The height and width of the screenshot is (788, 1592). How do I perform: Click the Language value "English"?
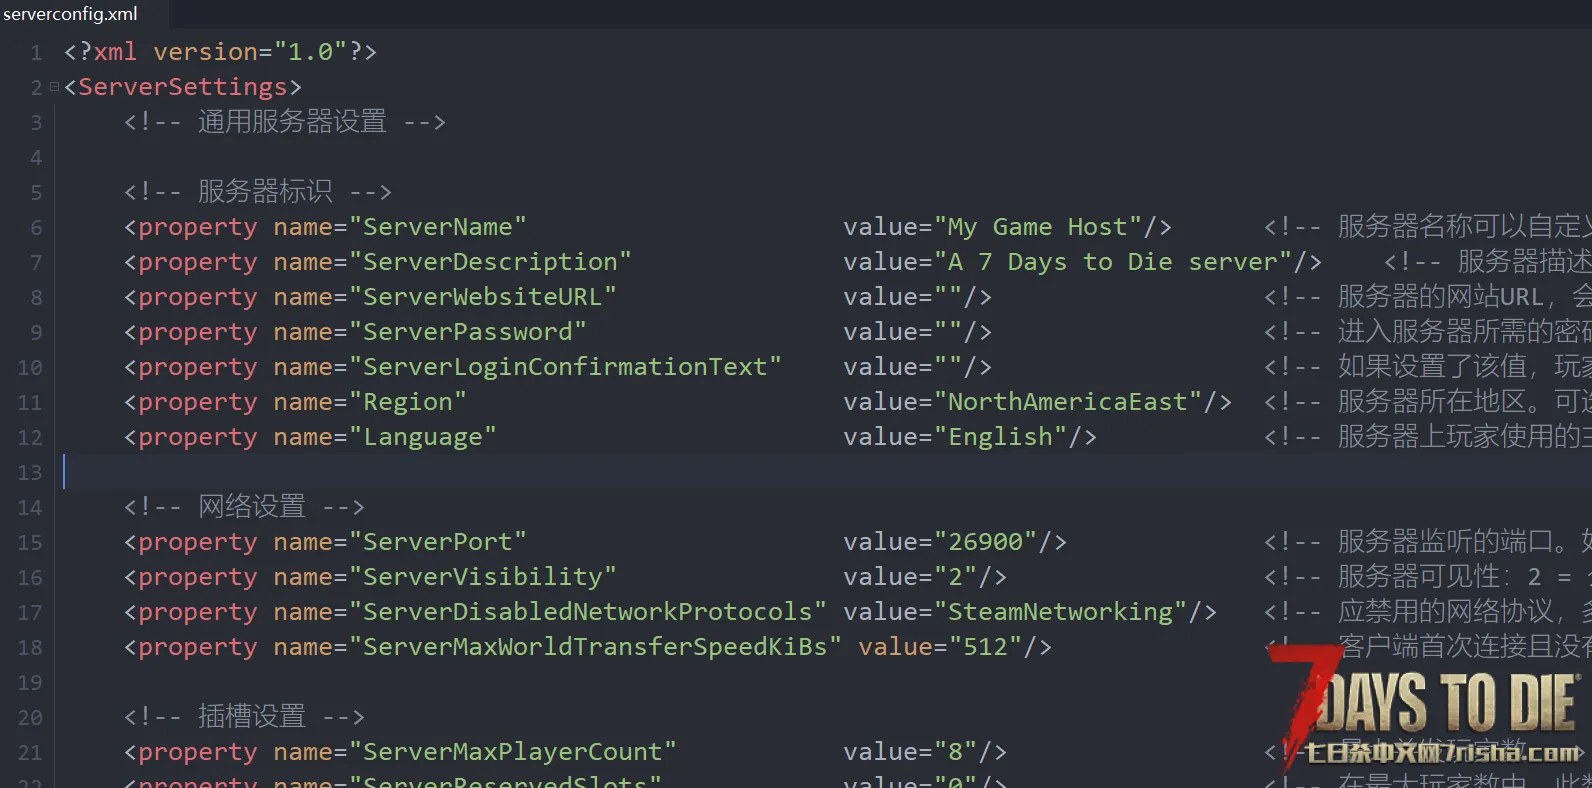1000,437
